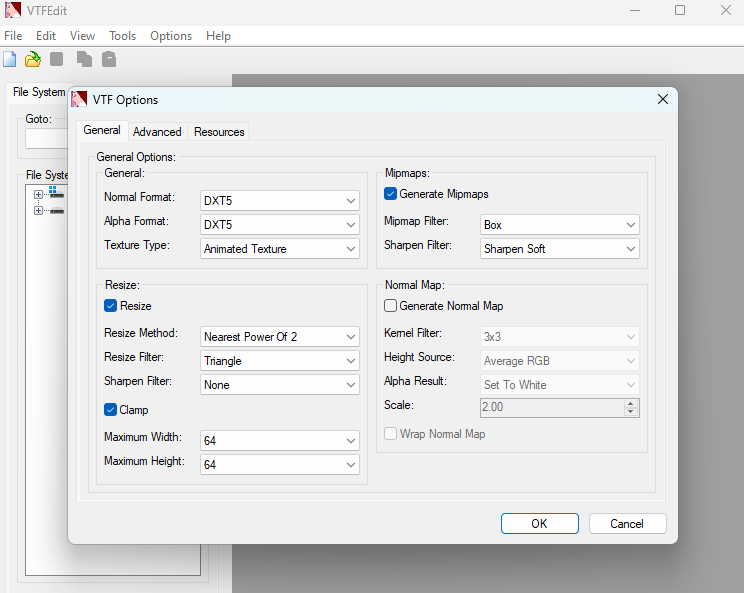Open the Normal Format dropdown
The image size is (744, 593).
(x=279, y=201)
